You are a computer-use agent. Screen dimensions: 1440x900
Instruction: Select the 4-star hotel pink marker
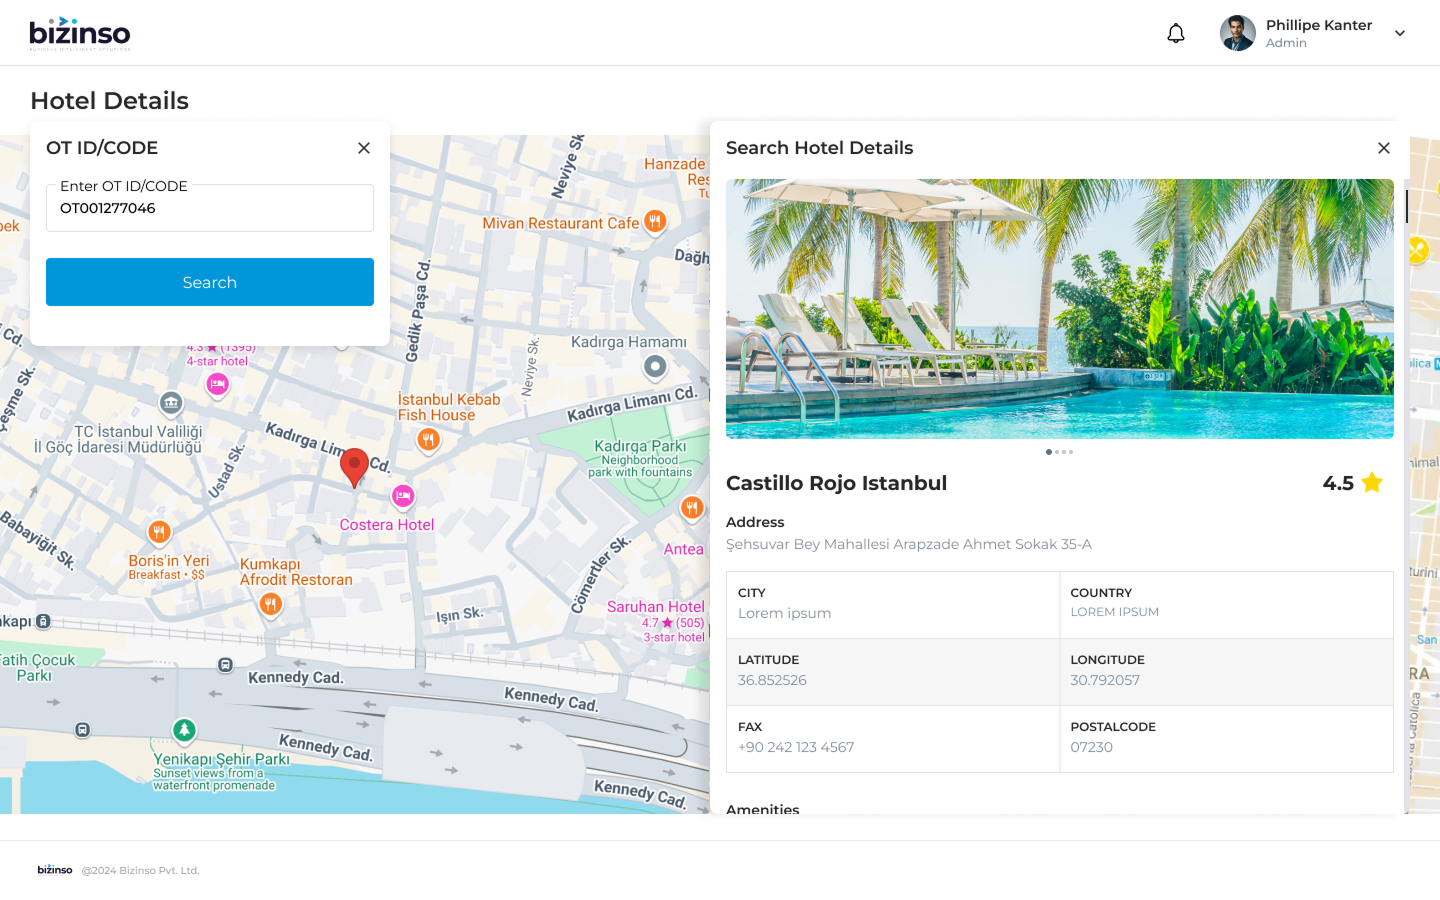pyautogui.click(x=217, y=384)
